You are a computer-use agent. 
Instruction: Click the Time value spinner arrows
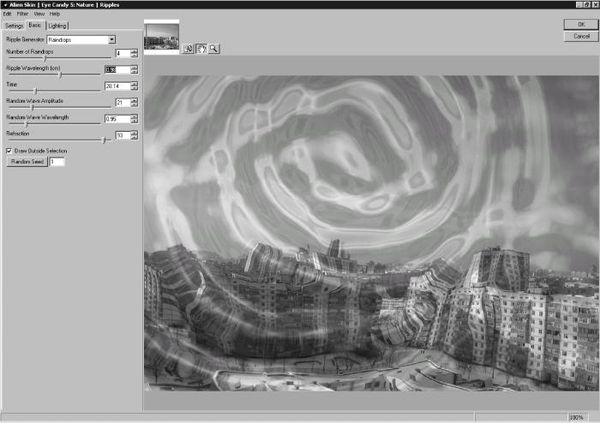click(135, 86)
